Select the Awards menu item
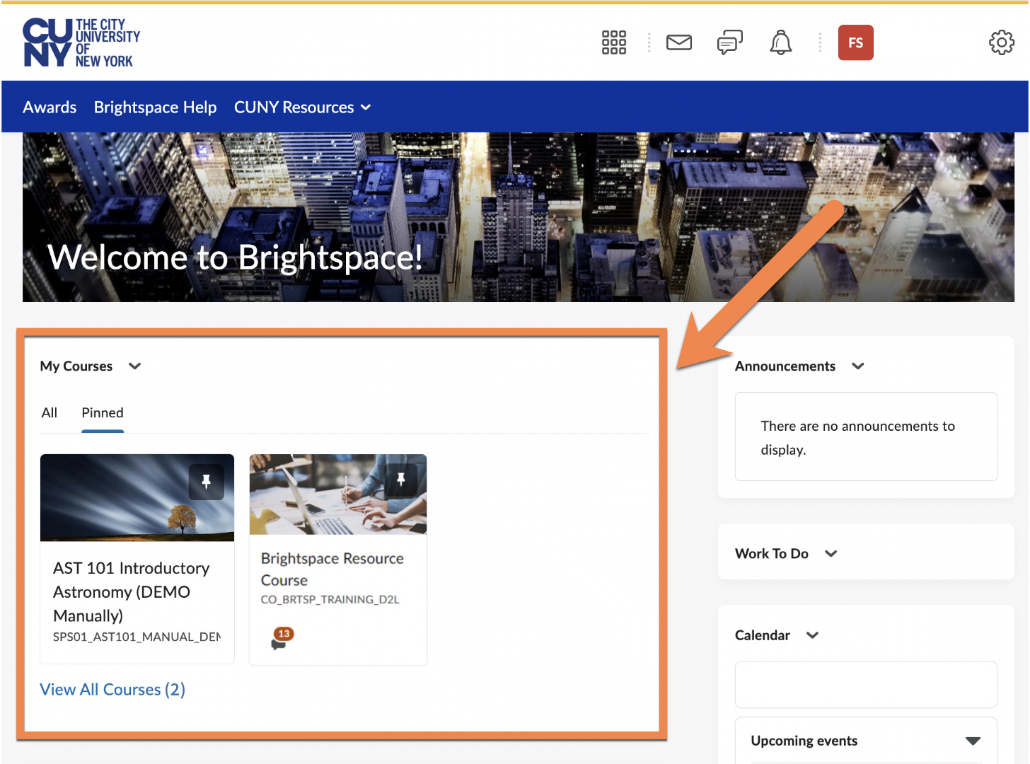 (x=49, y=106)
